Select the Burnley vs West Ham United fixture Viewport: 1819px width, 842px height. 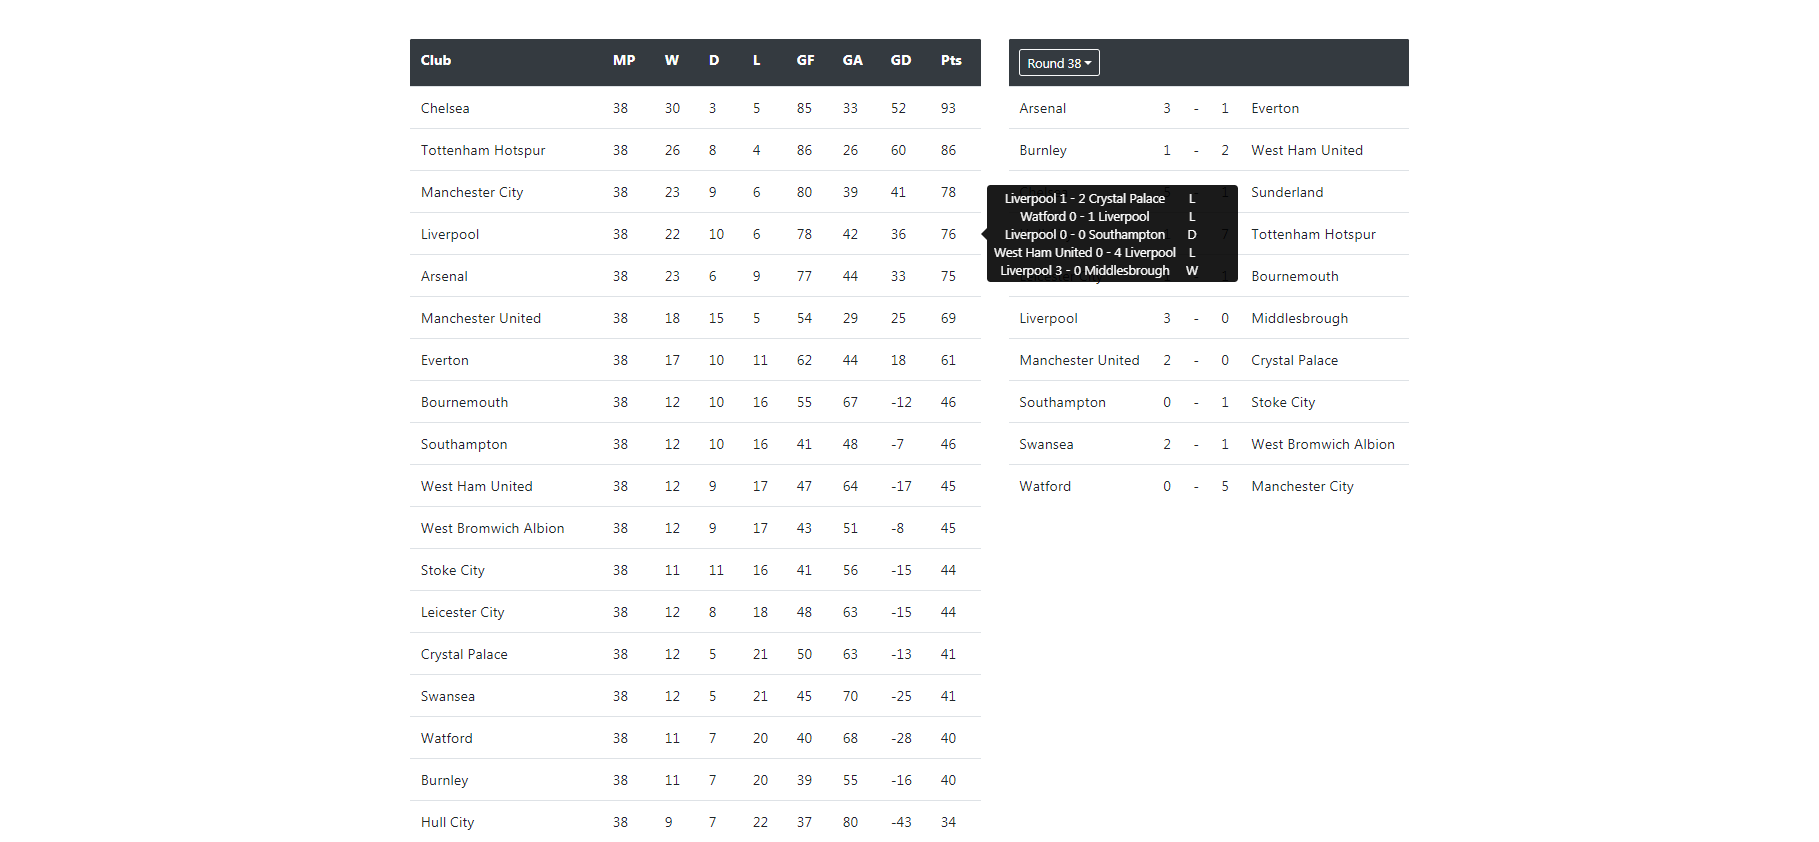coord(1196,150)
